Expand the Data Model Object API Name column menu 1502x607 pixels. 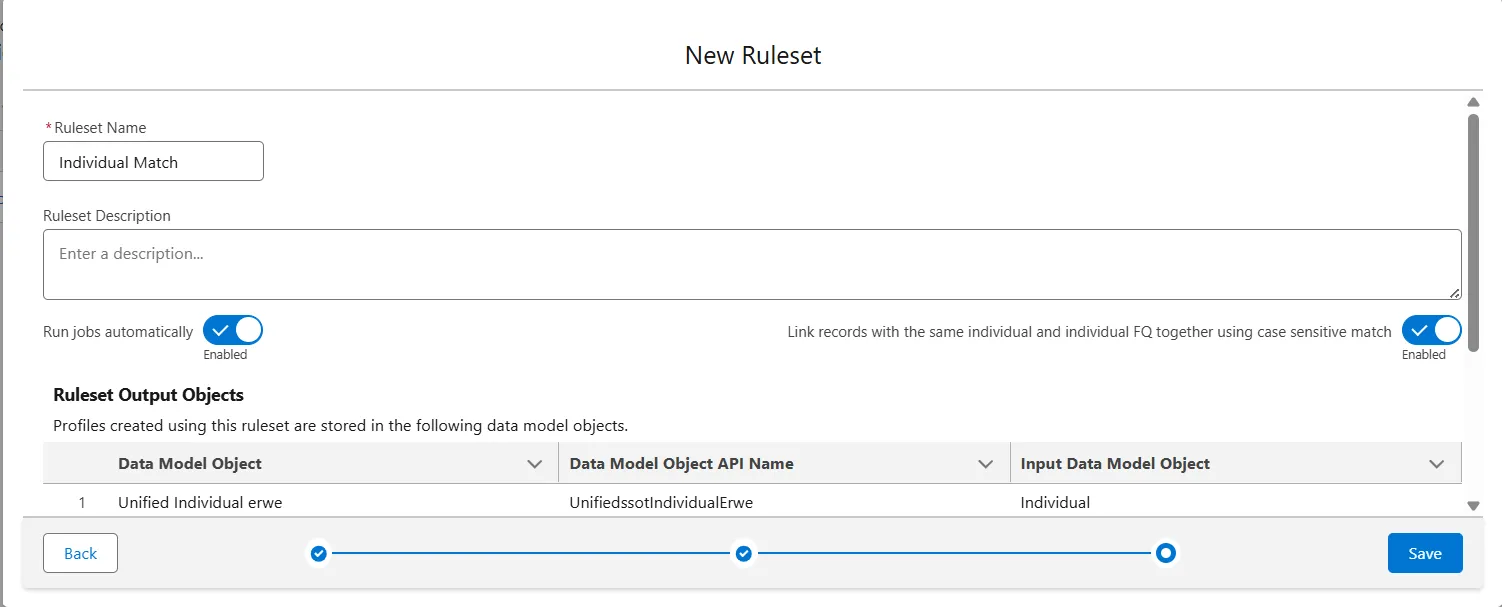point(986,464)
